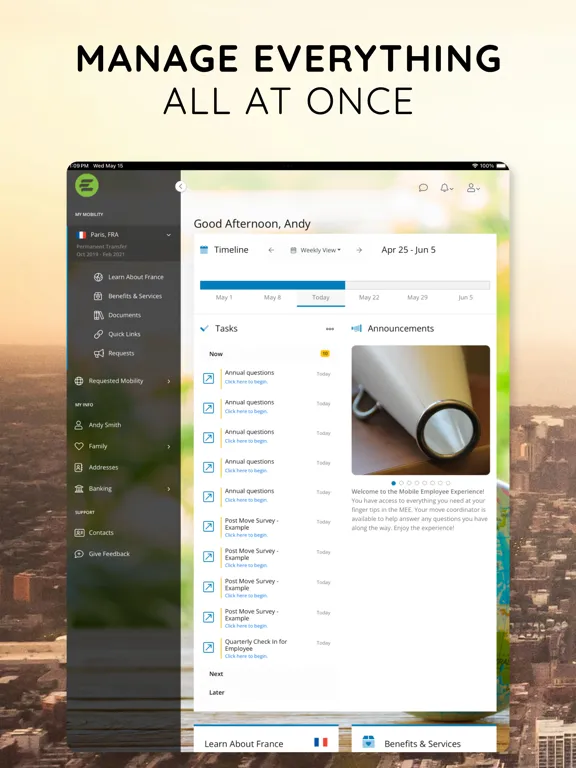The image size is (576, 768).
Task: Open the Learn About France card
Action: [x=266, y=738]
